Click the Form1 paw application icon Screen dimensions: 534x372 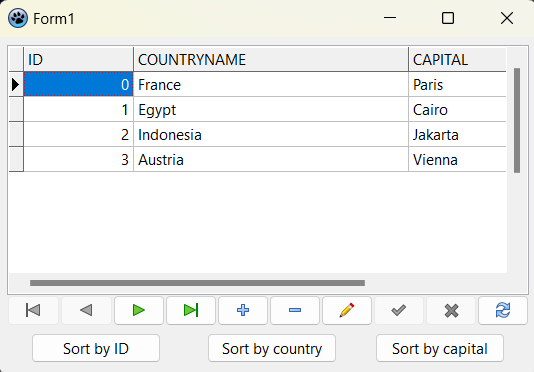[x=18, y=18]
